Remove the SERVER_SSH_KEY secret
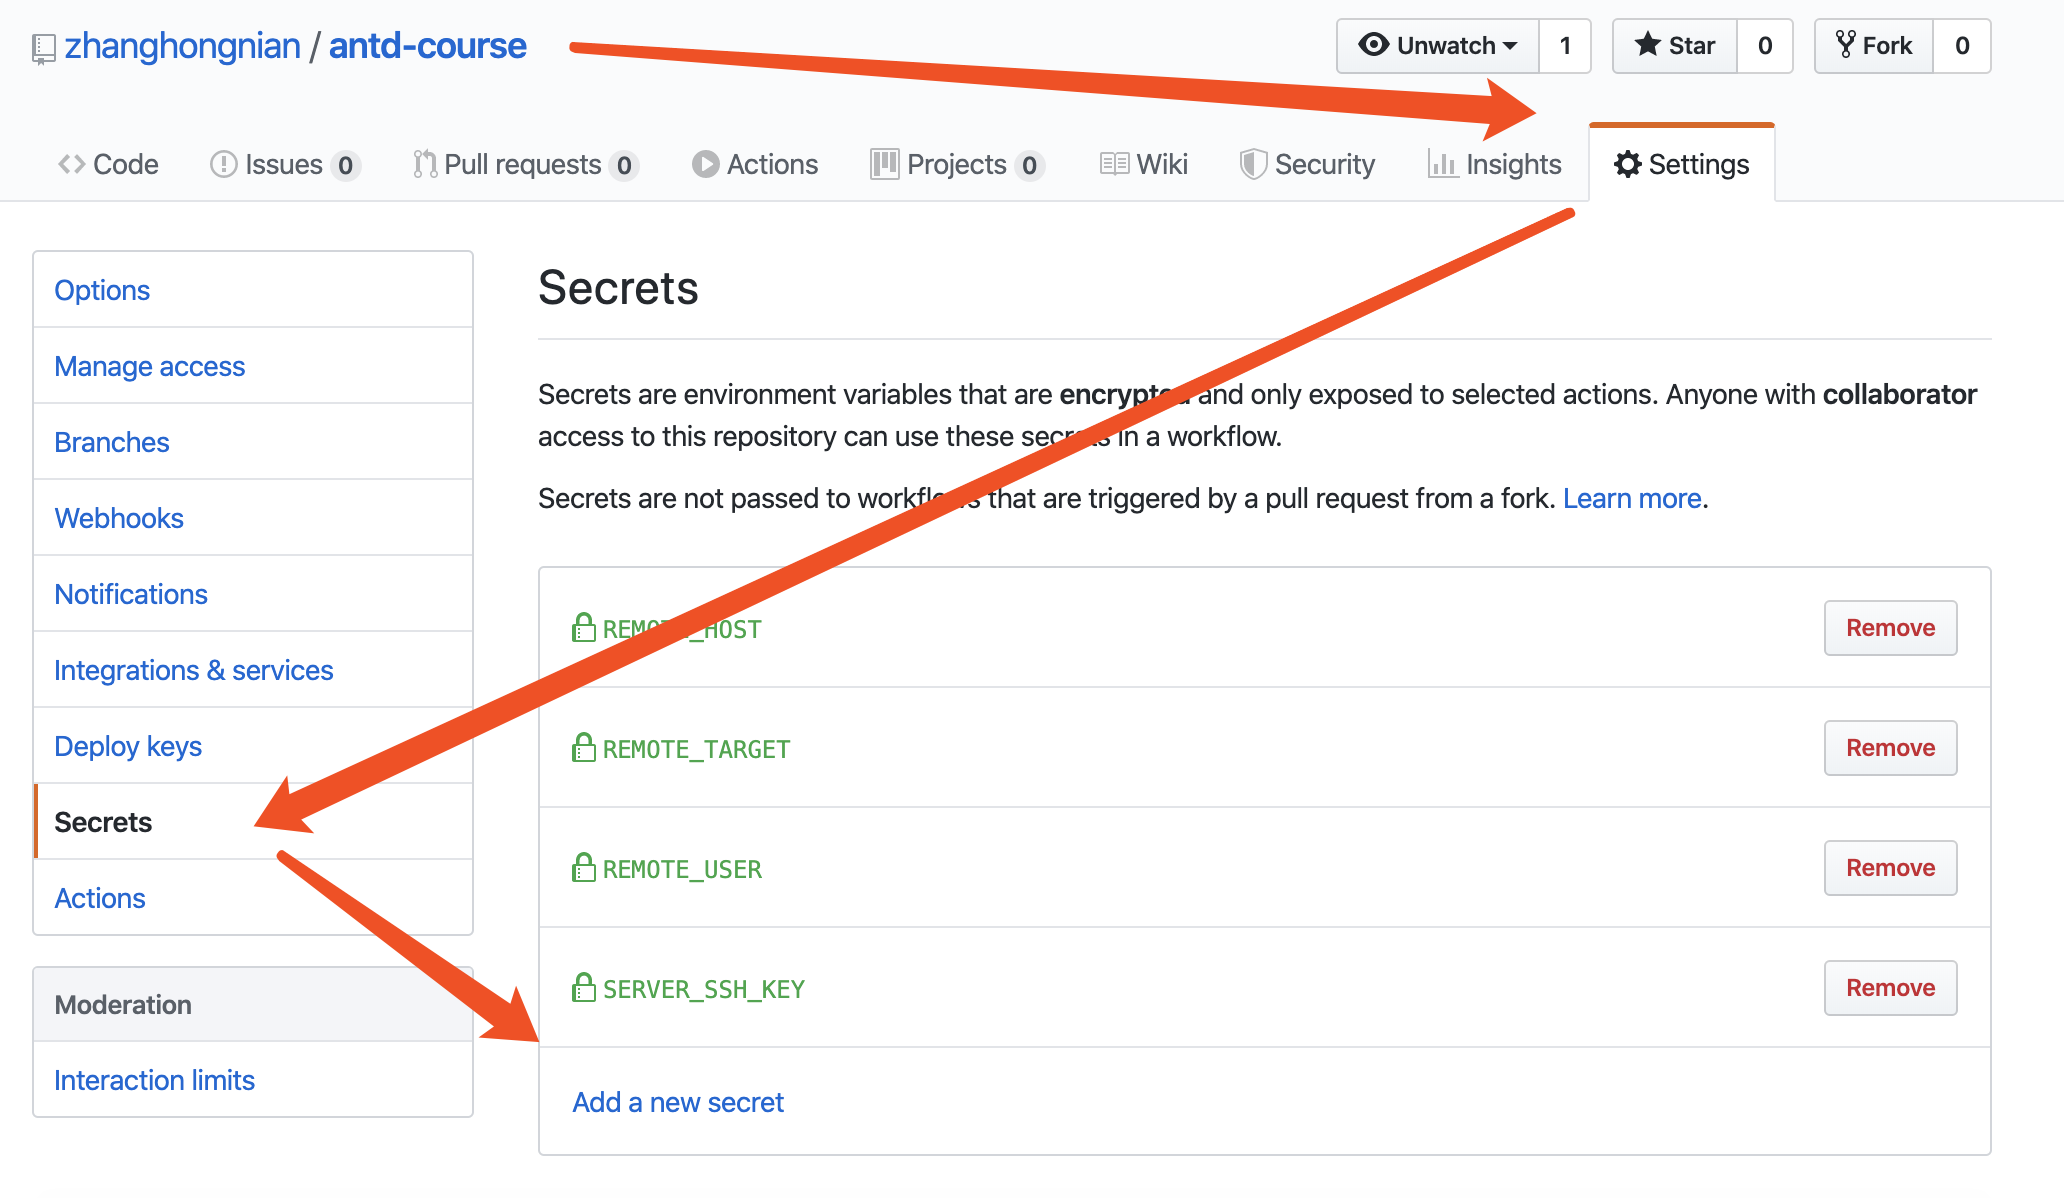The image size is (2064, 1198). [x=1890, y=988]
